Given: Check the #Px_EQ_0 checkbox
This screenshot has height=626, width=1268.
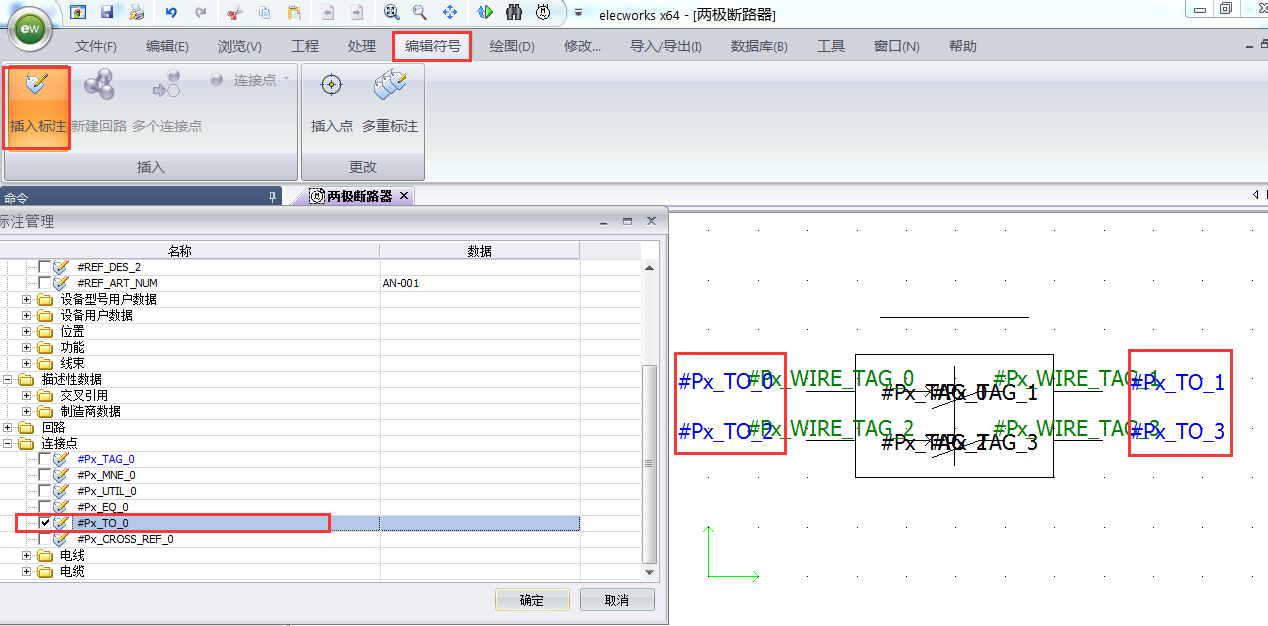Looking at the screenshot, I should click(44, 507).
